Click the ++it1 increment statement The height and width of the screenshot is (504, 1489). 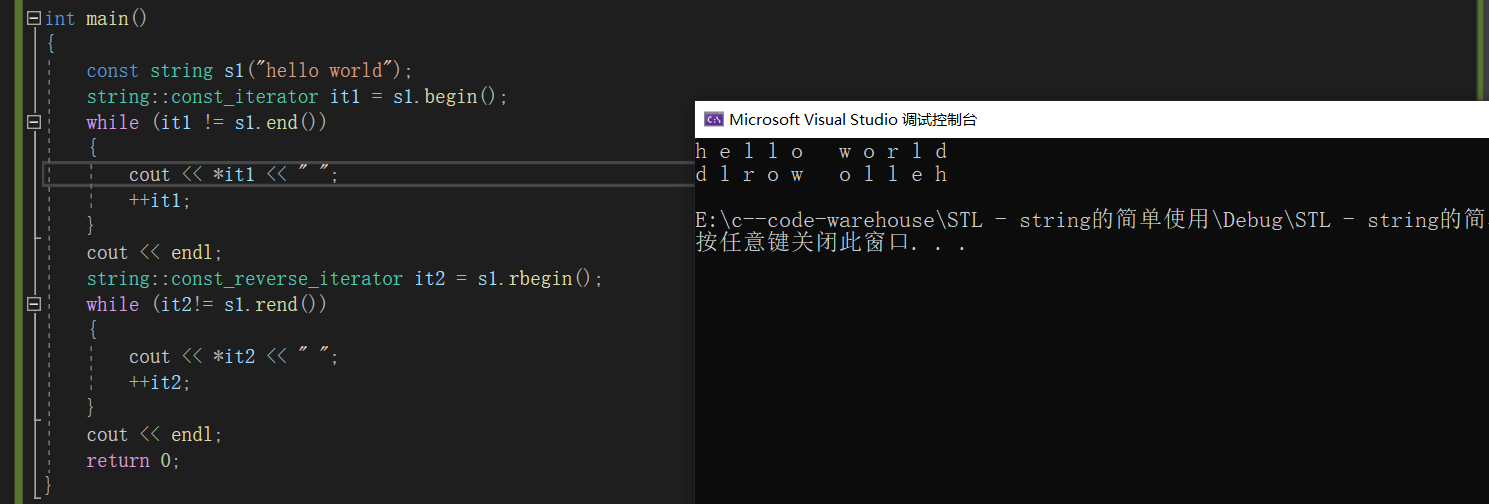[160, 200]
